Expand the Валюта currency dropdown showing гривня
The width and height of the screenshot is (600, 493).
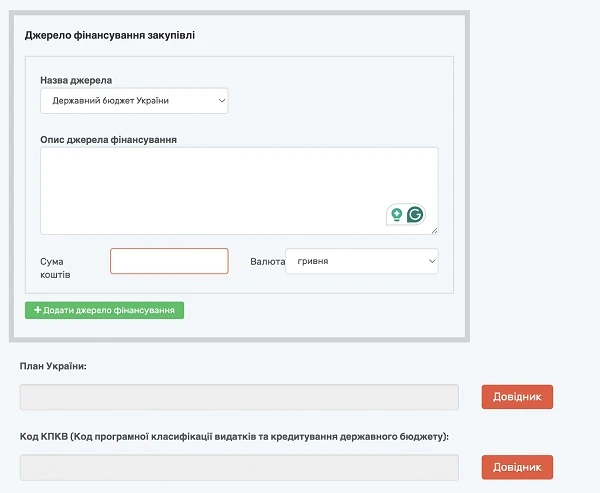point(361,261)
